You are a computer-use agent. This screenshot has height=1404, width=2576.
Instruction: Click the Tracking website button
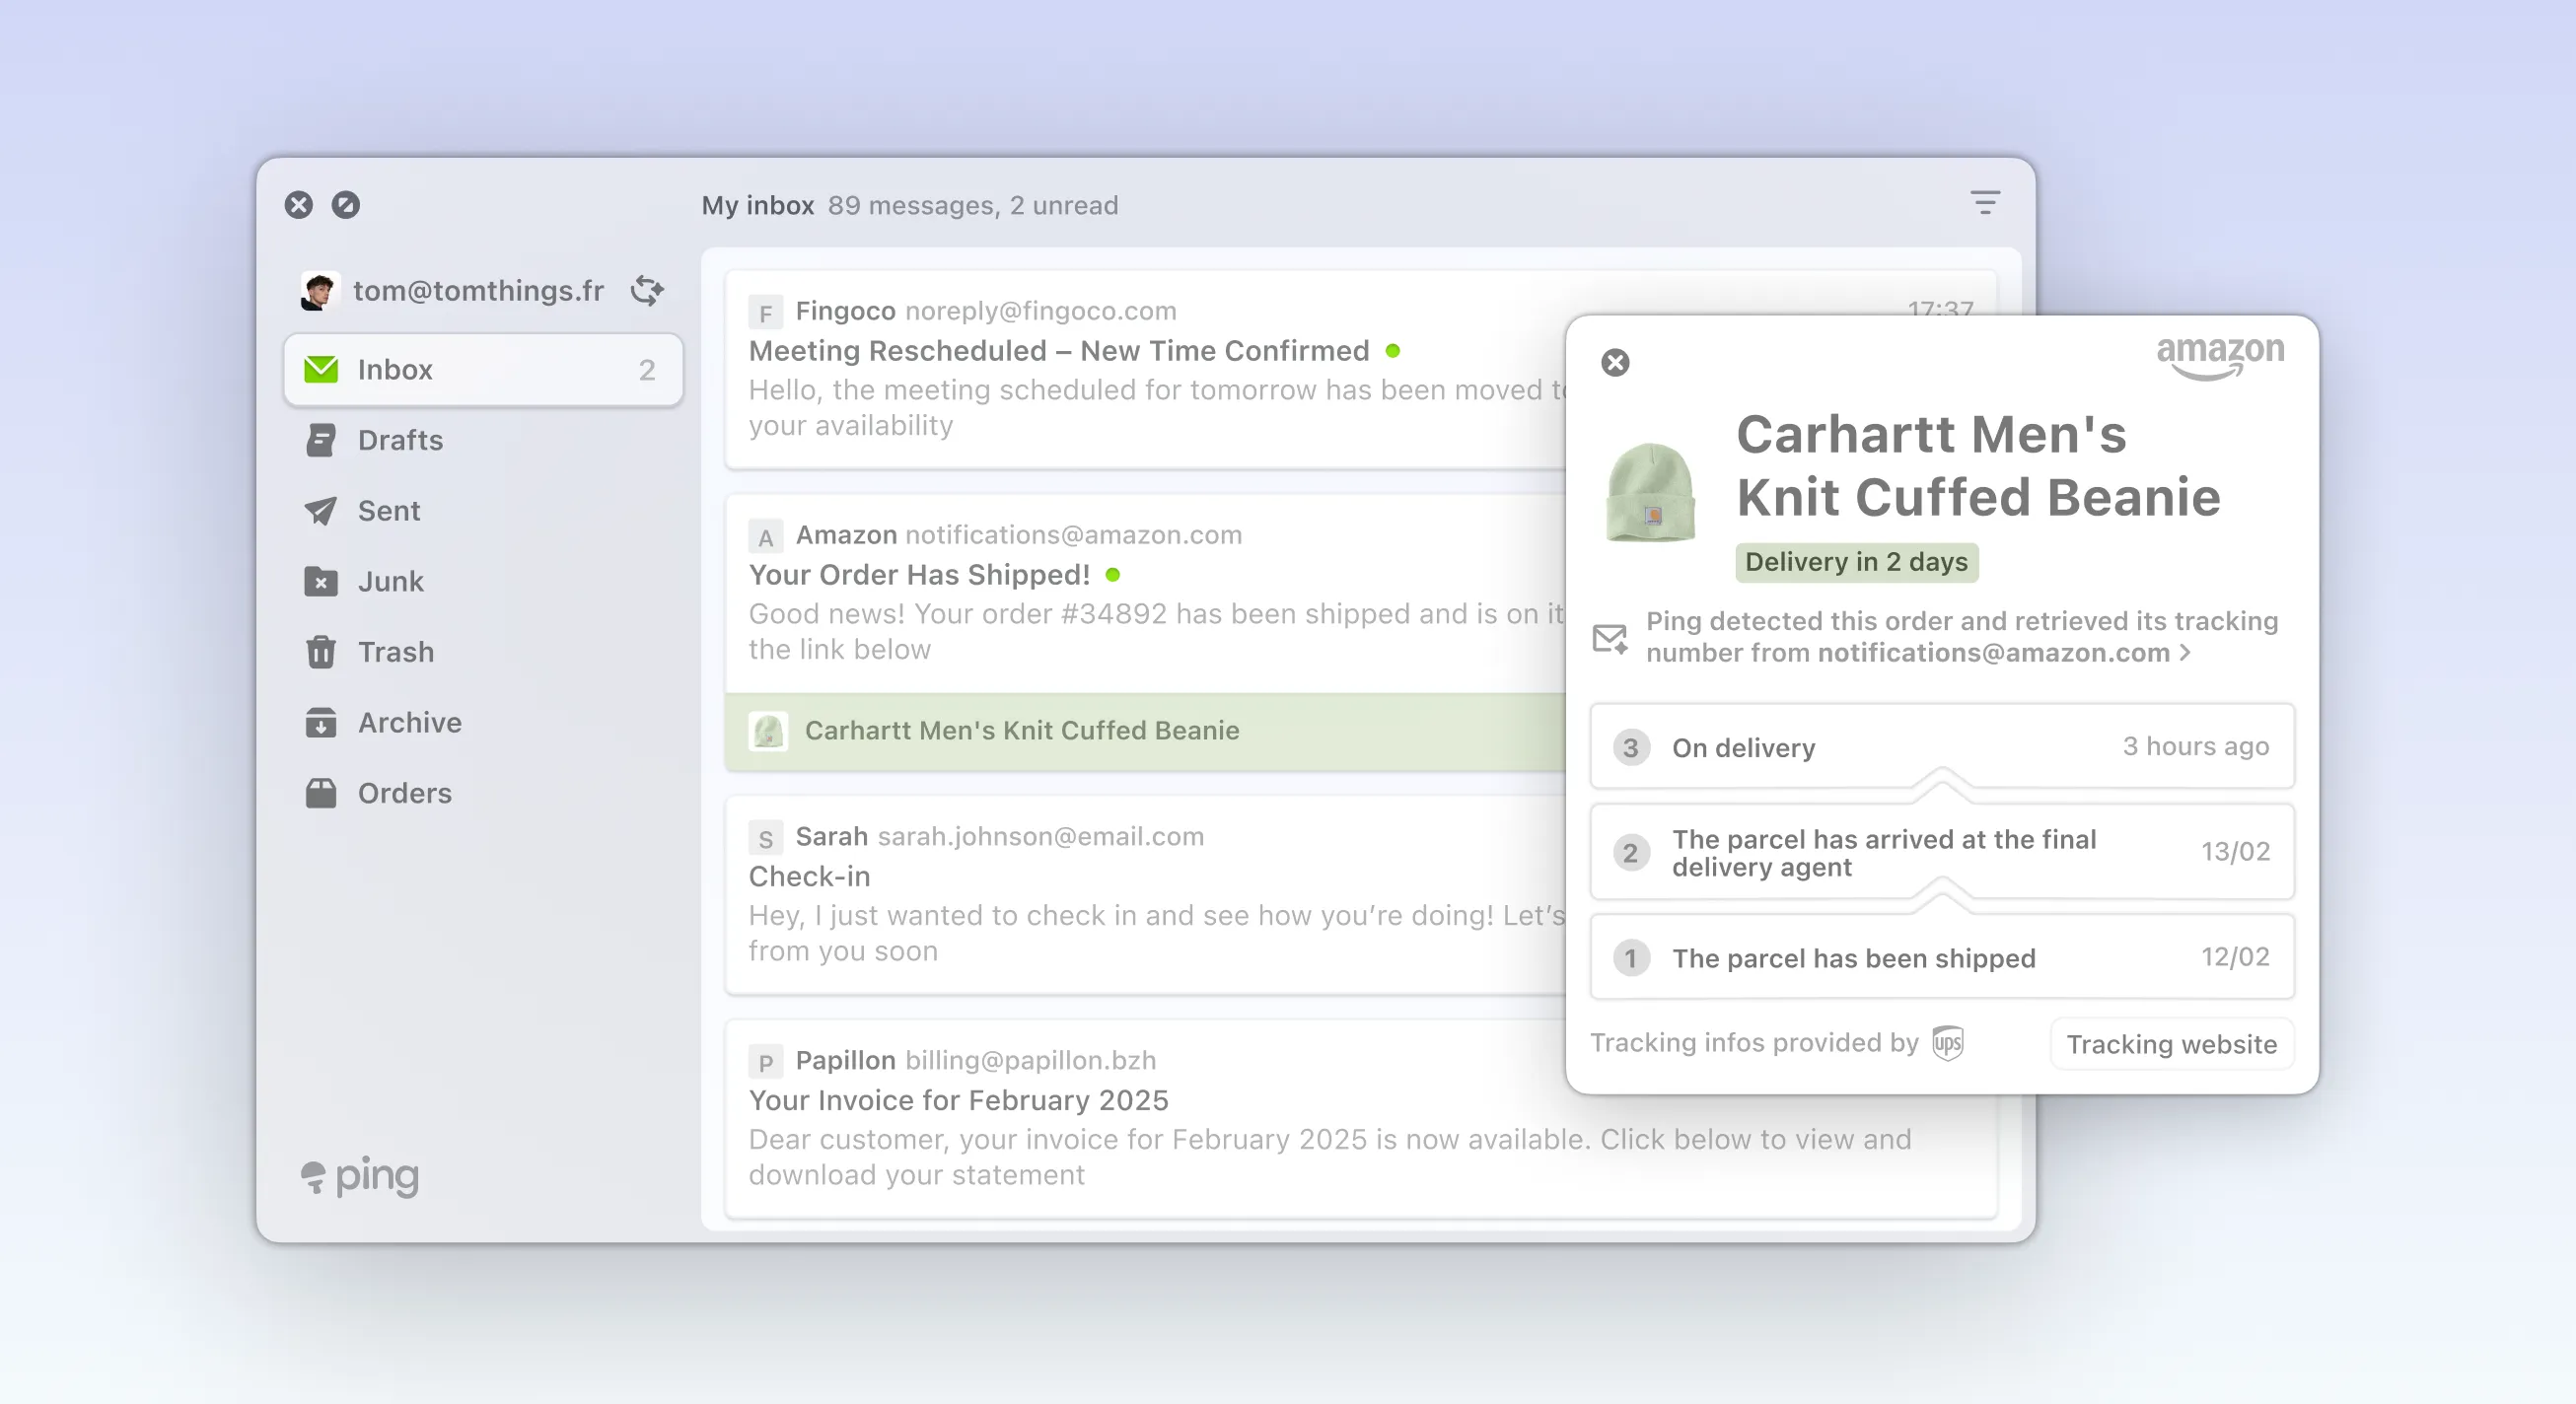[2171, 1044]
